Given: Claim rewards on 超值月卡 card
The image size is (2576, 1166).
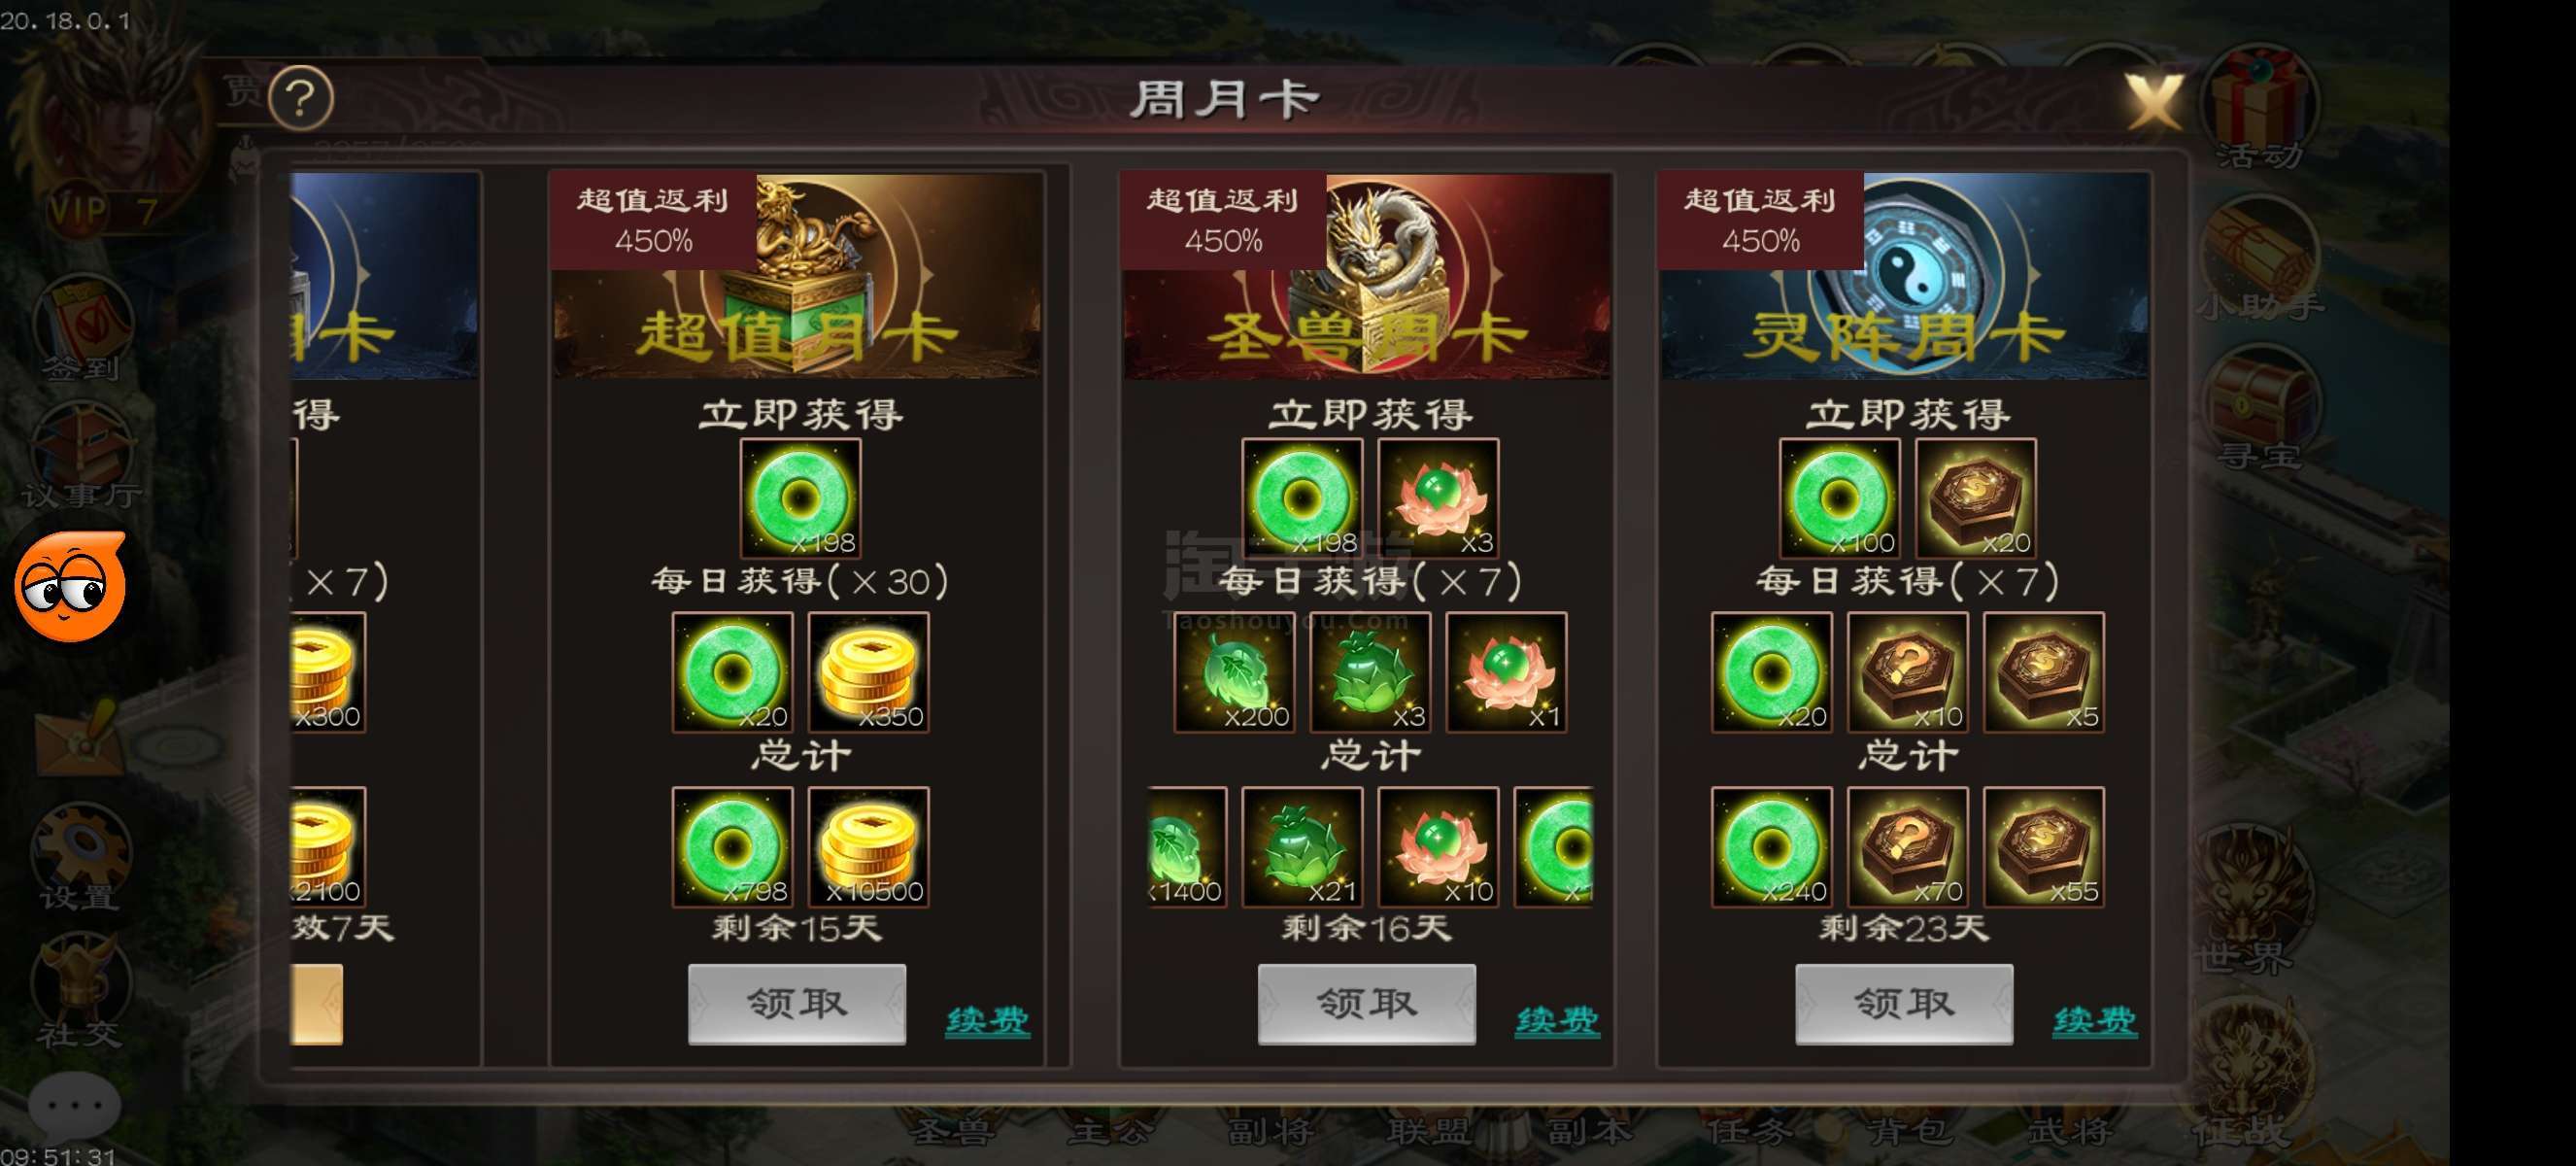Looking at the screenshot, I should tap(797, 1004).
